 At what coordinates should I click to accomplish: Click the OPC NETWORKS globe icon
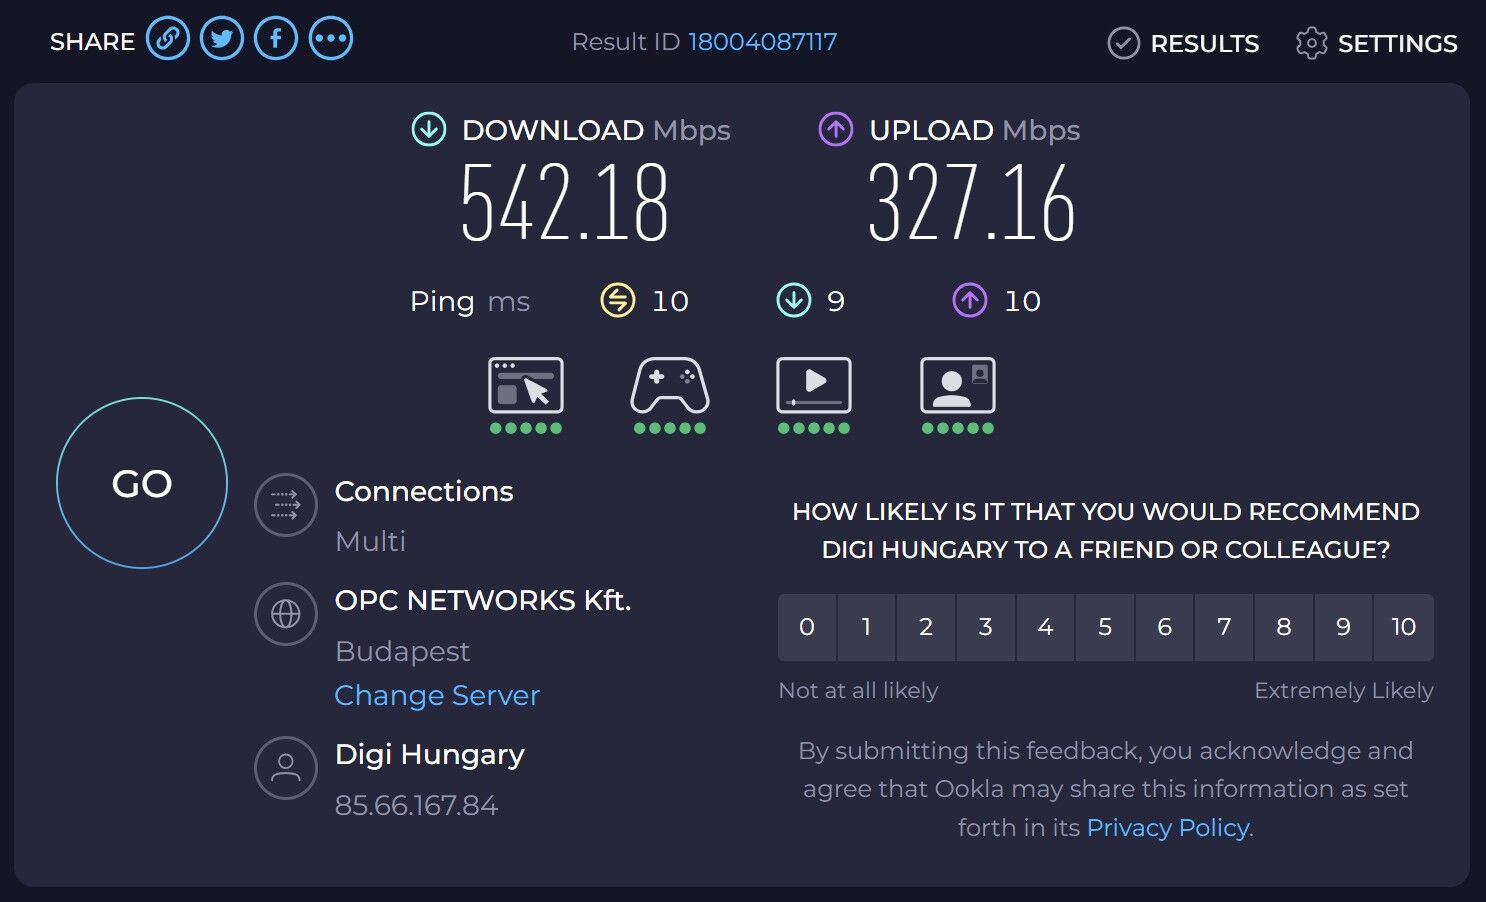[x=286, y=614]
